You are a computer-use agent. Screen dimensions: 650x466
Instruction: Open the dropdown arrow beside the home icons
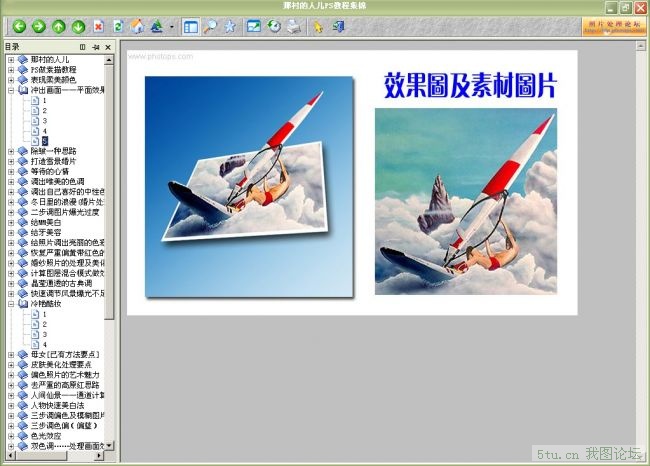[x=171, y=27]
